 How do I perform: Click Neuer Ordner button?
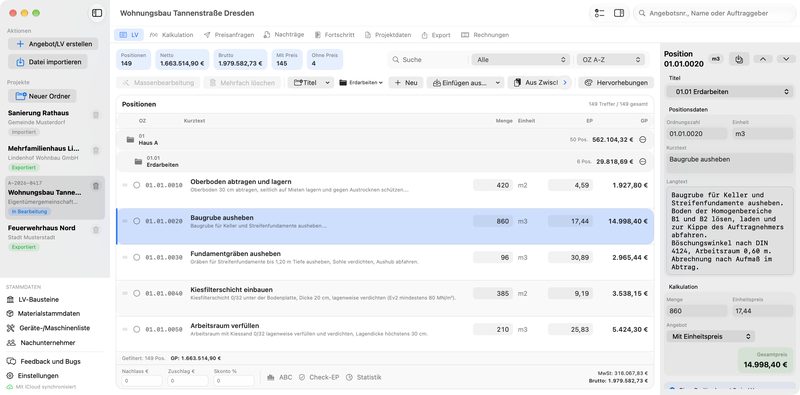(x=42, y=96)
